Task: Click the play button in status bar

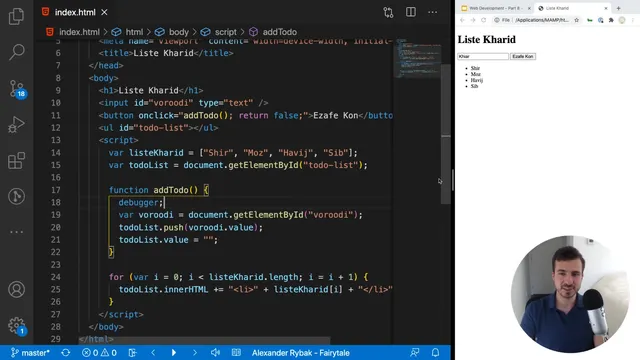Action: [174, 353]
